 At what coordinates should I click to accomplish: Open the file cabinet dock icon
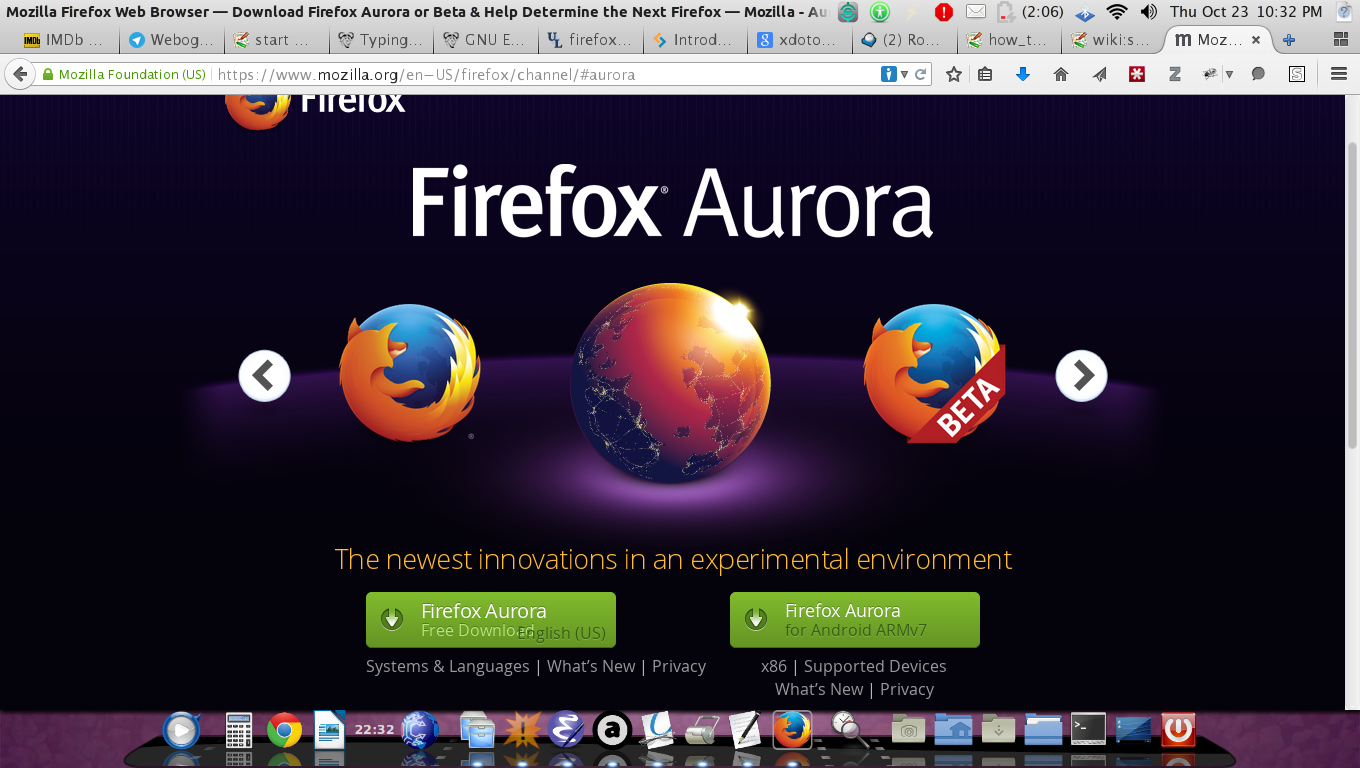pyautogui.click(x=477, y=730)
